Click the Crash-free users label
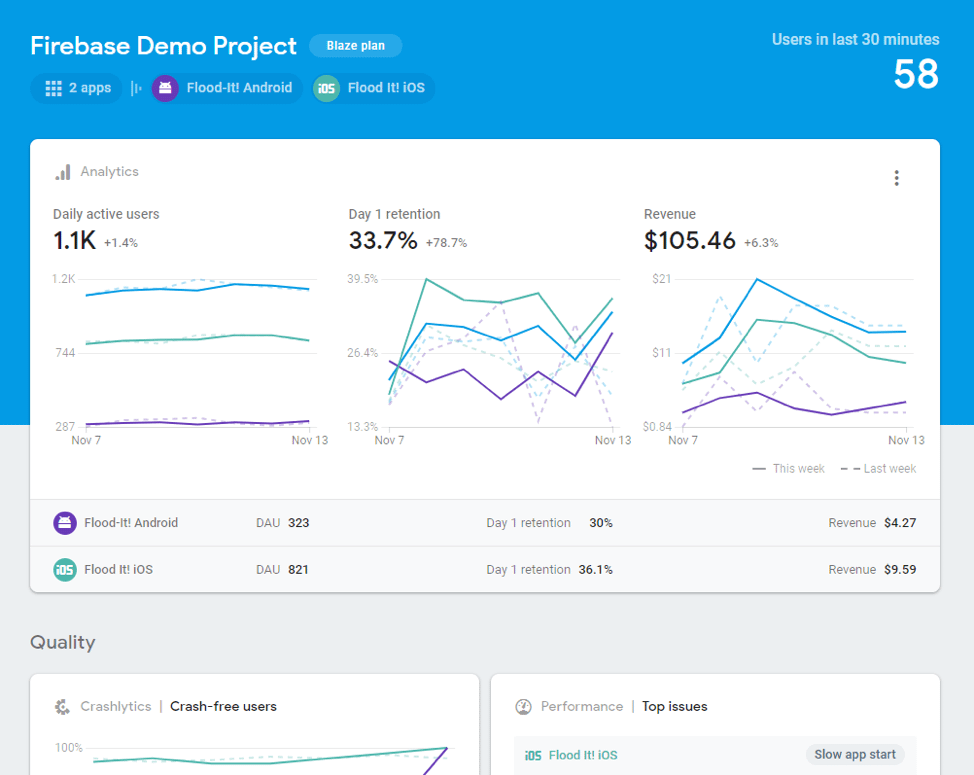Image resolution: width=974 pixels, height=775 pixels. point(224,707)
